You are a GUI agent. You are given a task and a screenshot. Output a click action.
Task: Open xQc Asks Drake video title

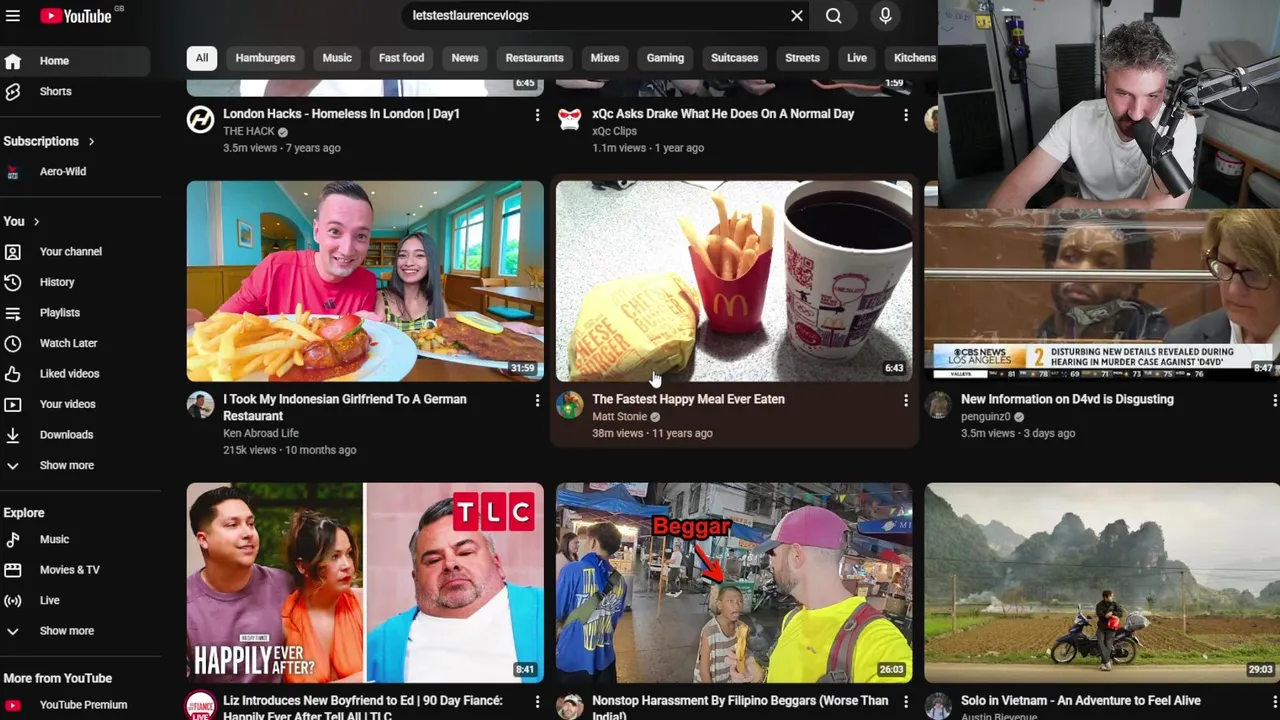[723, 114]
